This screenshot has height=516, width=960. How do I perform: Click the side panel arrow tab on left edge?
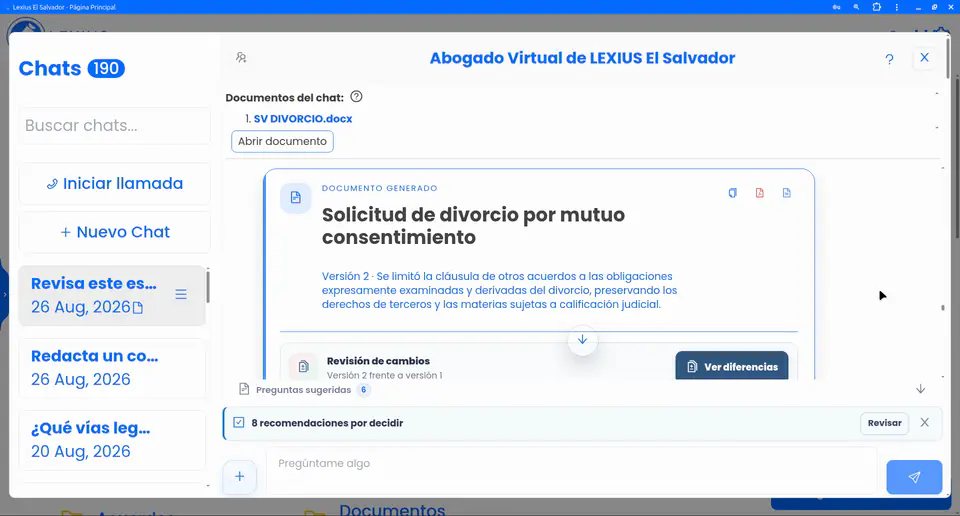tap(4, 294)
